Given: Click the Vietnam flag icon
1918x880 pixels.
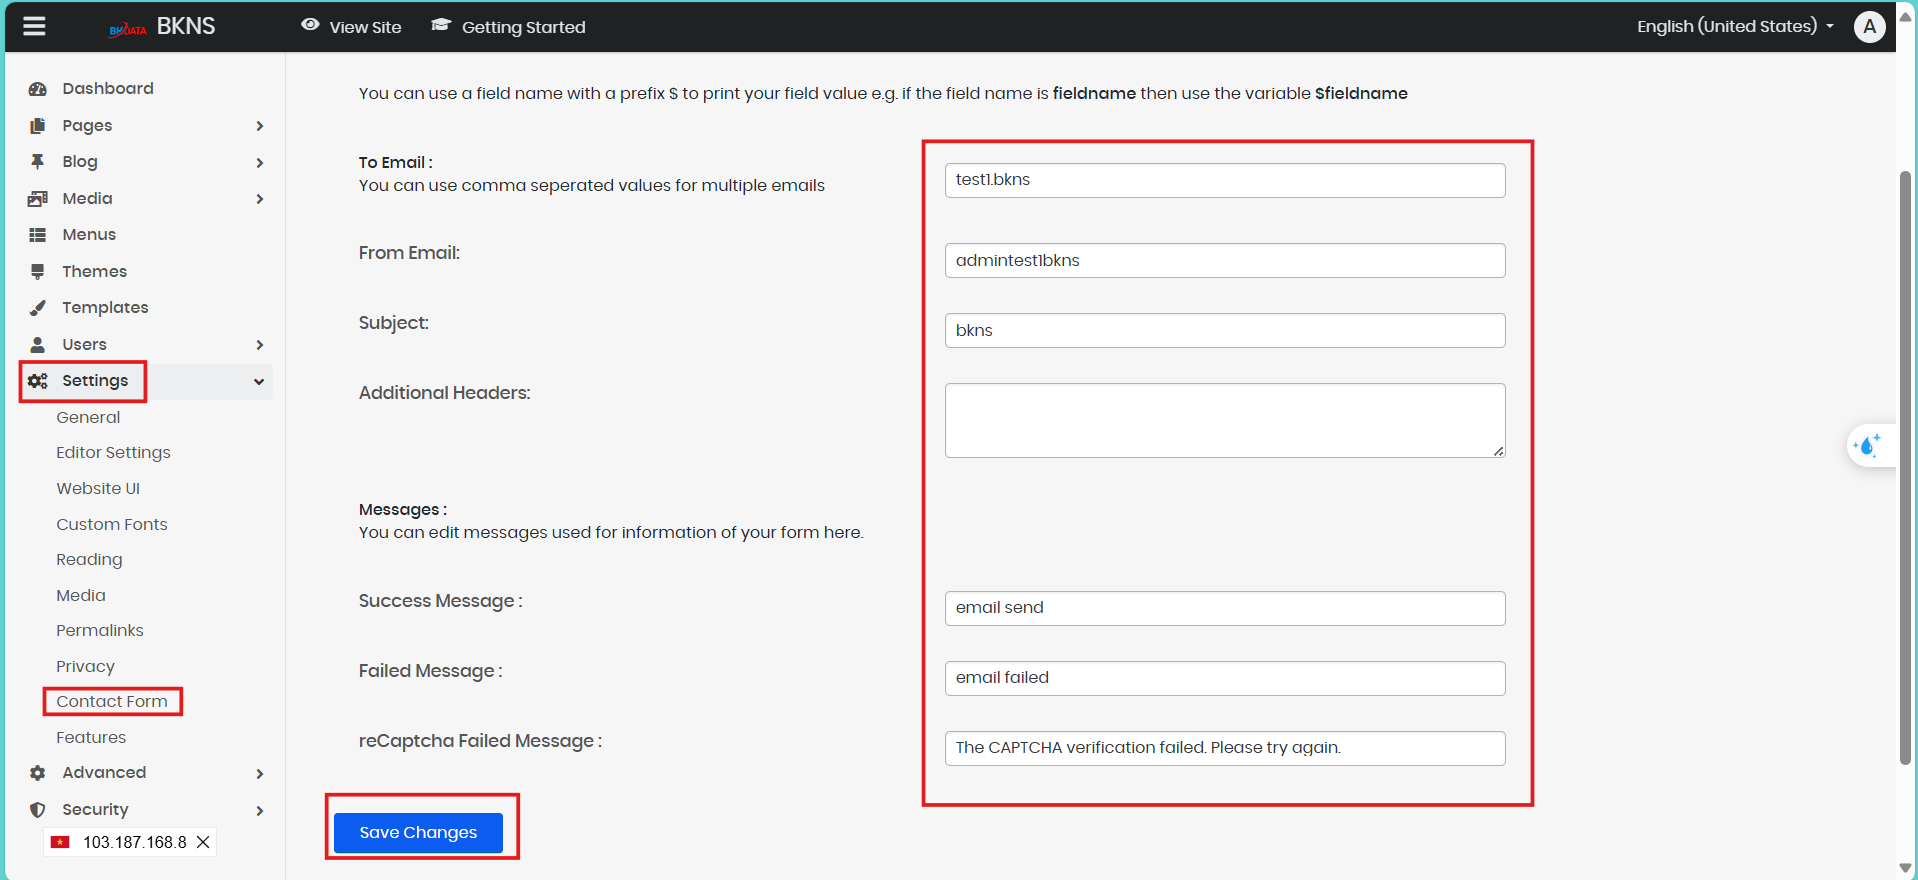Looking at the screenshot, I should coord(60,842).
